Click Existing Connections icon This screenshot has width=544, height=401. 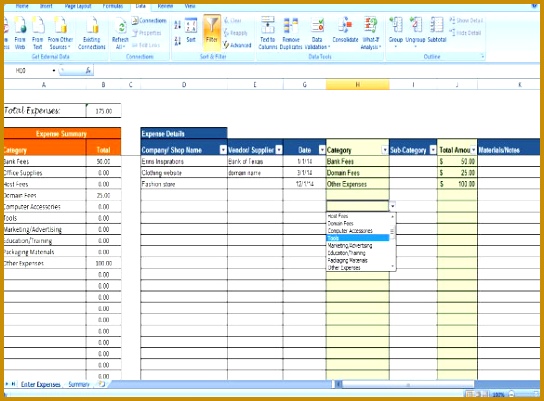pyautogui.click(x=92, y=33)
